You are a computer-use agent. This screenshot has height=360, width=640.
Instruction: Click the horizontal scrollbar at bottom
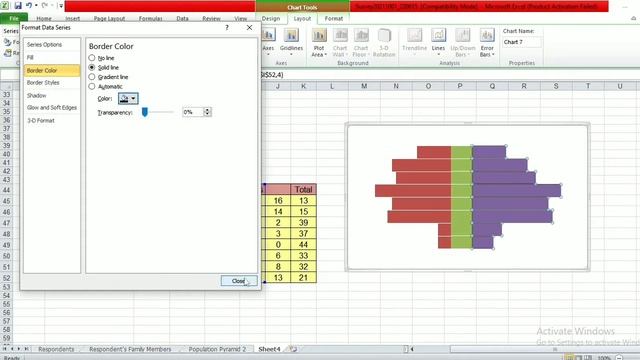pos(545,349)
